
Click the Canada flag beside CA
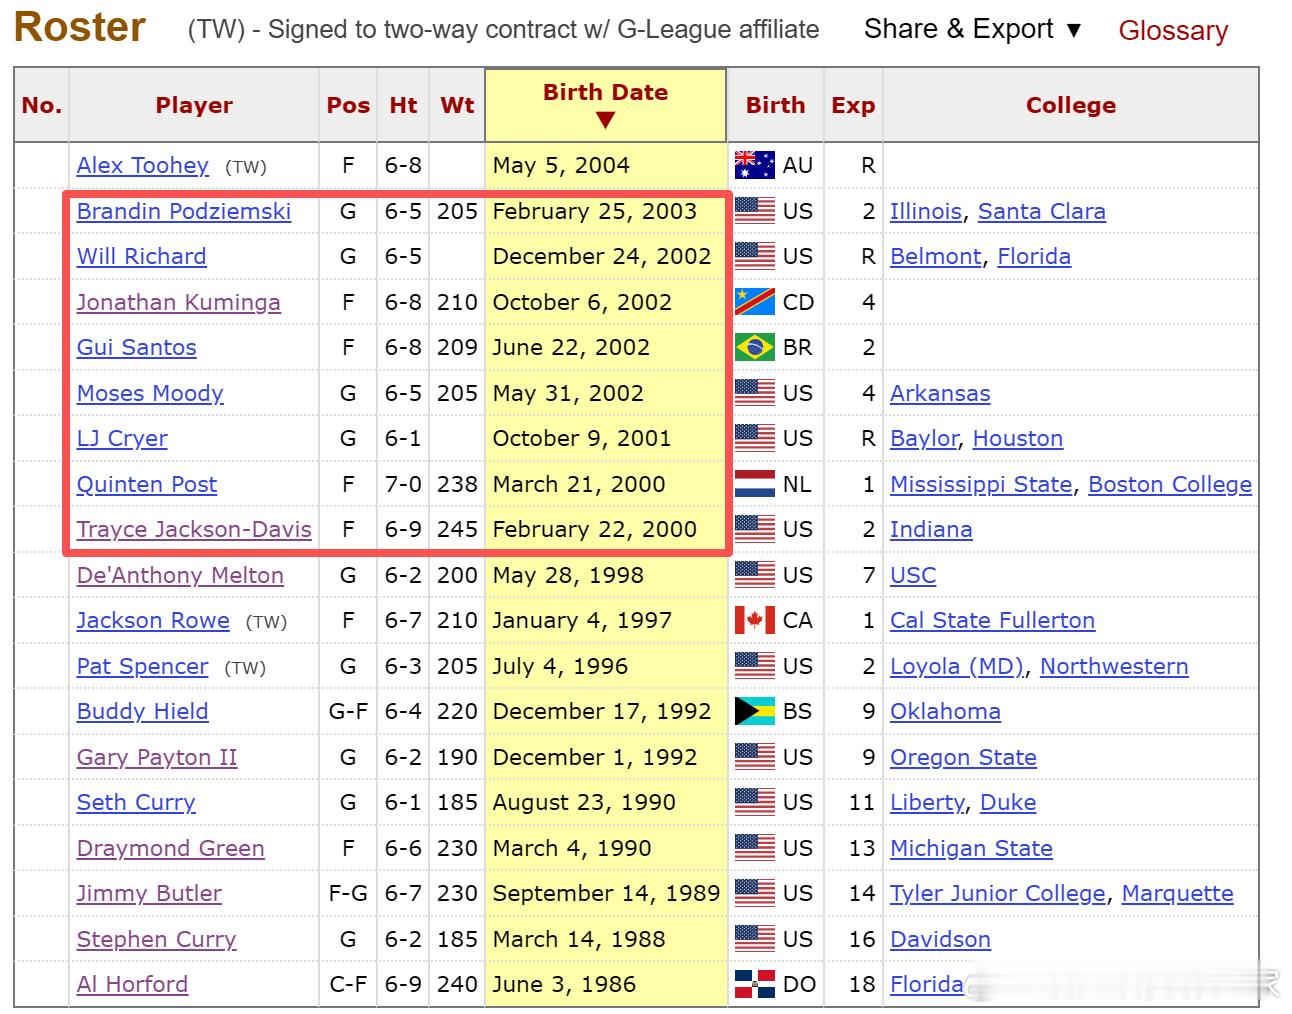(x=754, y=620)
